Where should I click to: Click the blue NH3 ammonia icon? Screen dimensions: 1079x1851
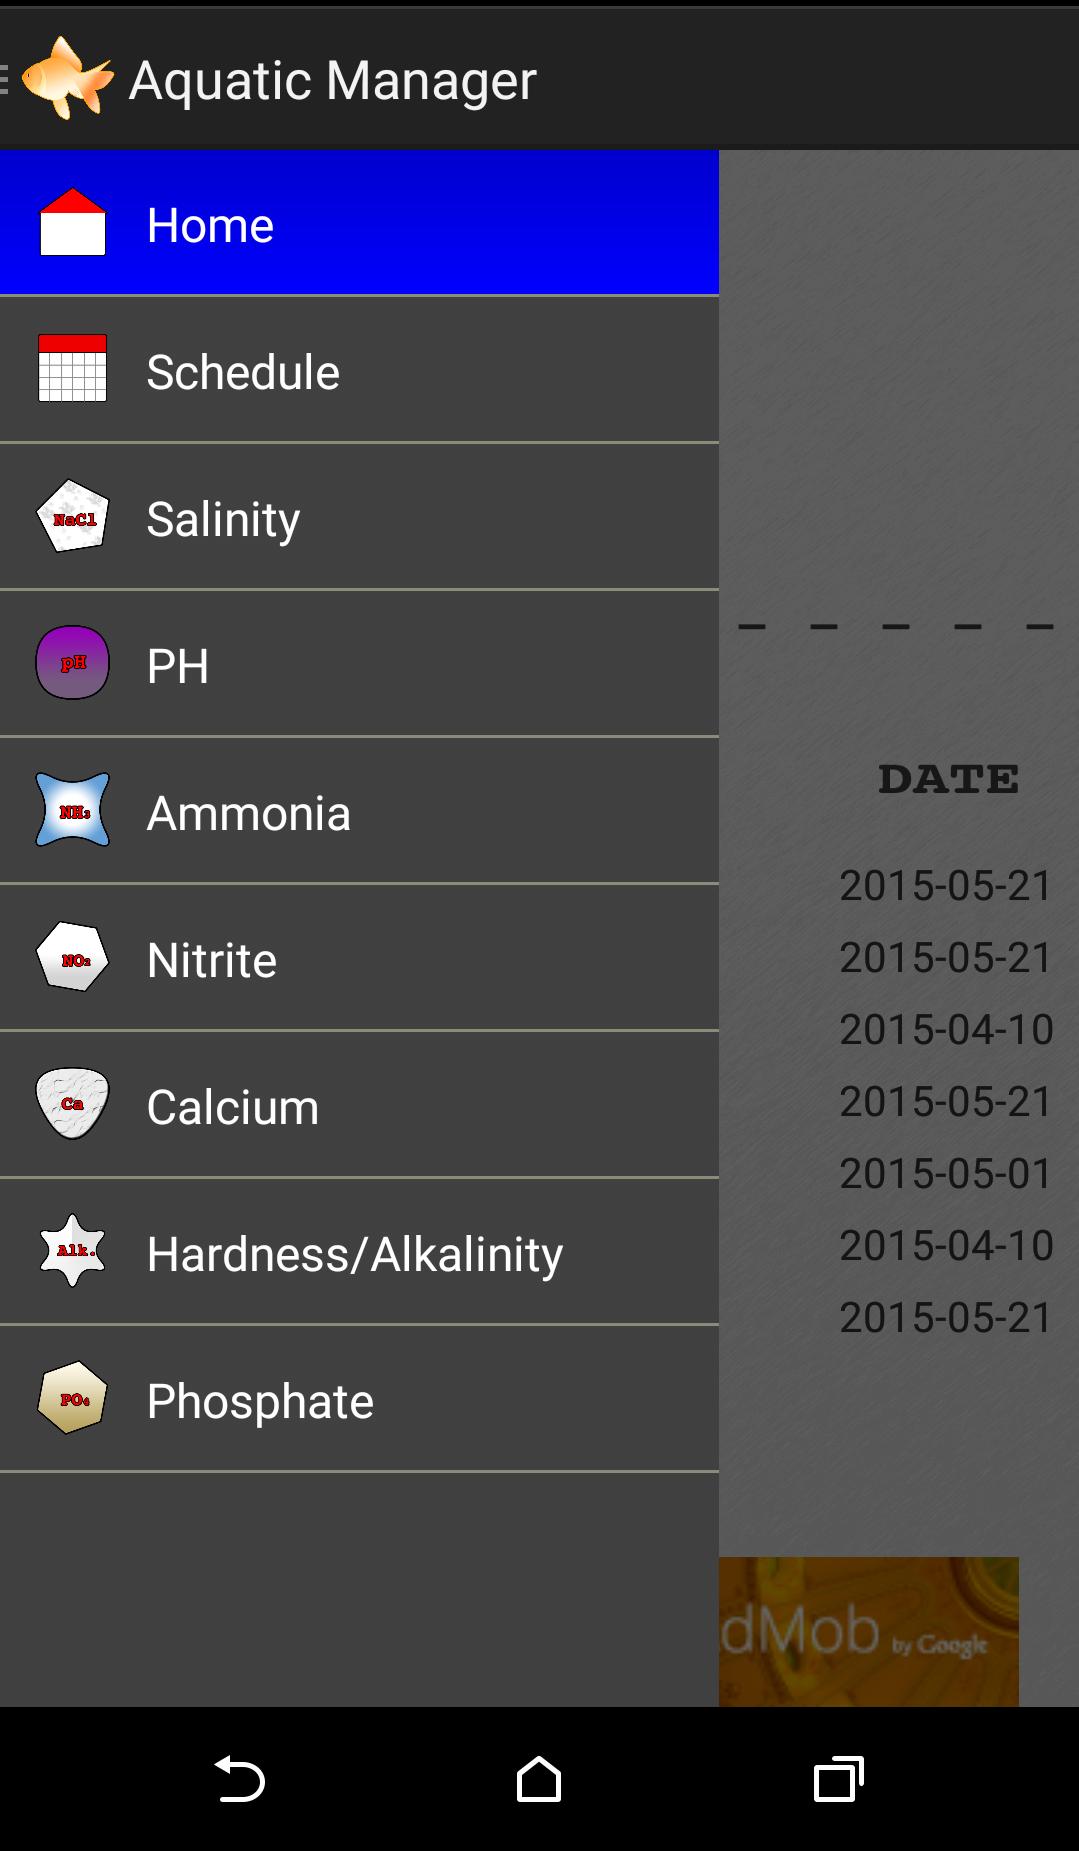72,810
